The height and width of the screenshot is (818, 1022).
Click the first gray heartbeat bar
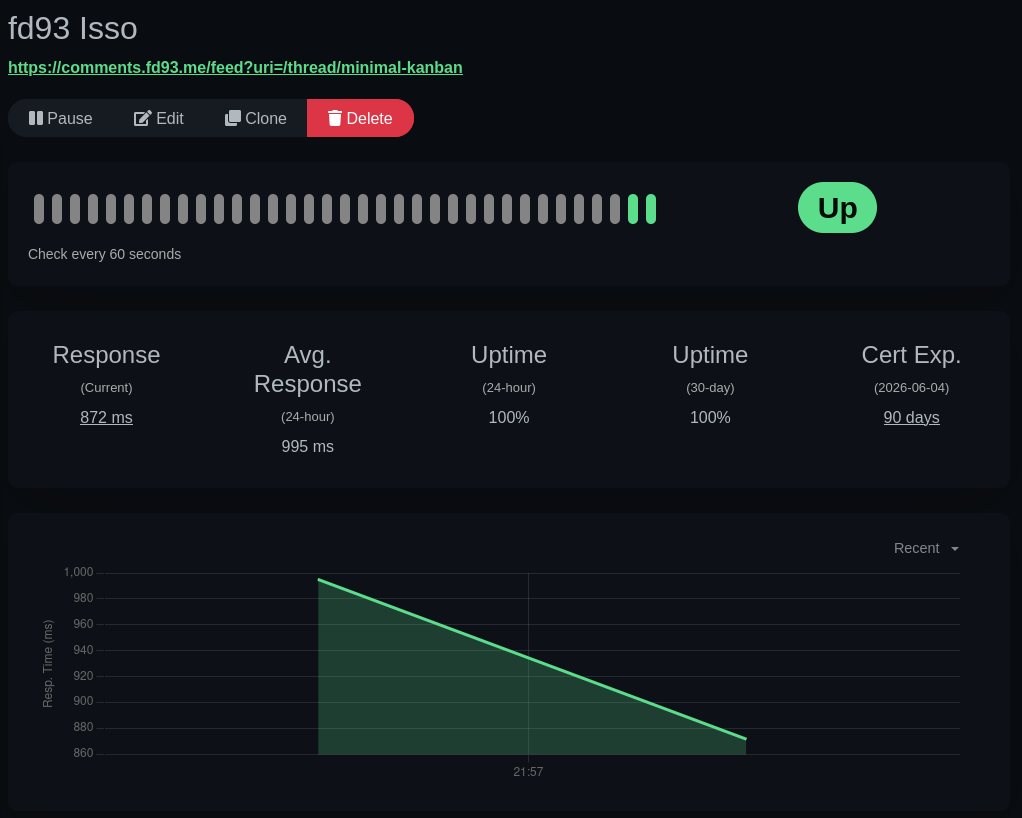pyautogui.click(x=40, y=208)
